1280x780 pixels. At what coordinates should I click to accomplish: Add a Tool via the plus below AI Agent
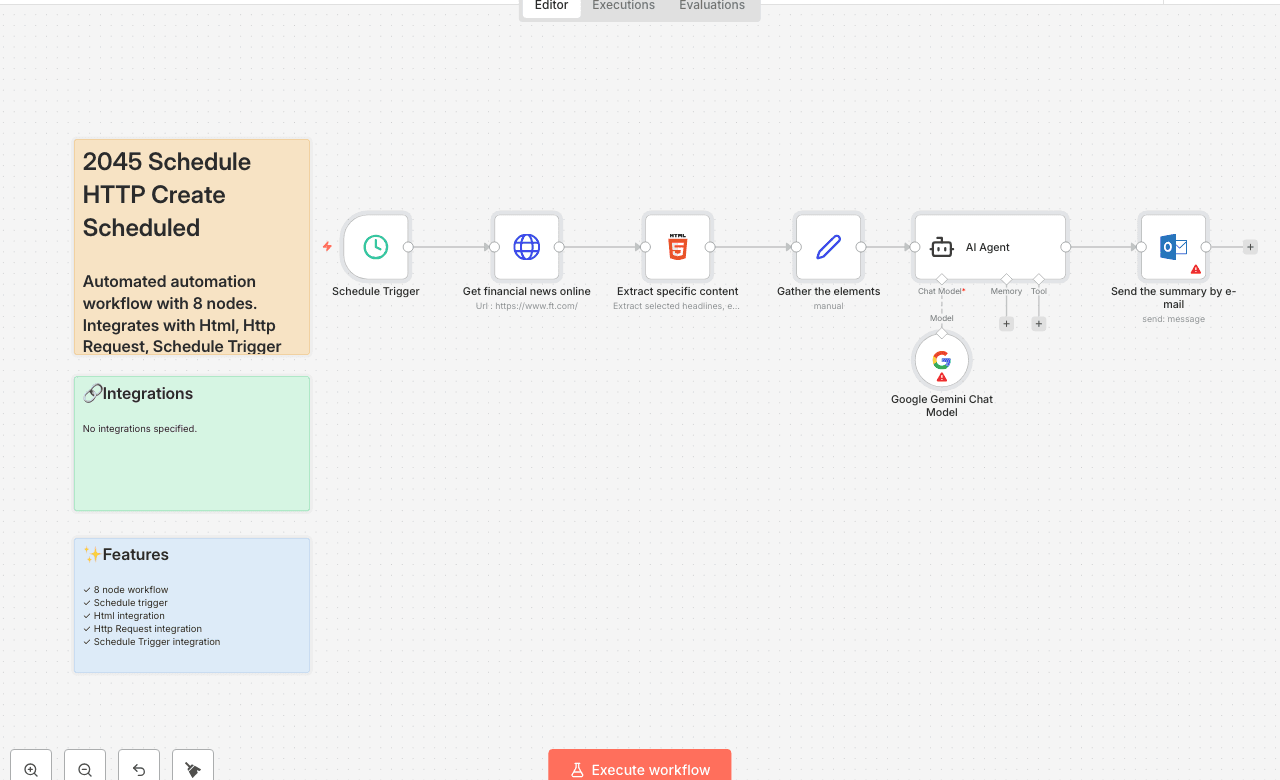tap(1038, 323)
